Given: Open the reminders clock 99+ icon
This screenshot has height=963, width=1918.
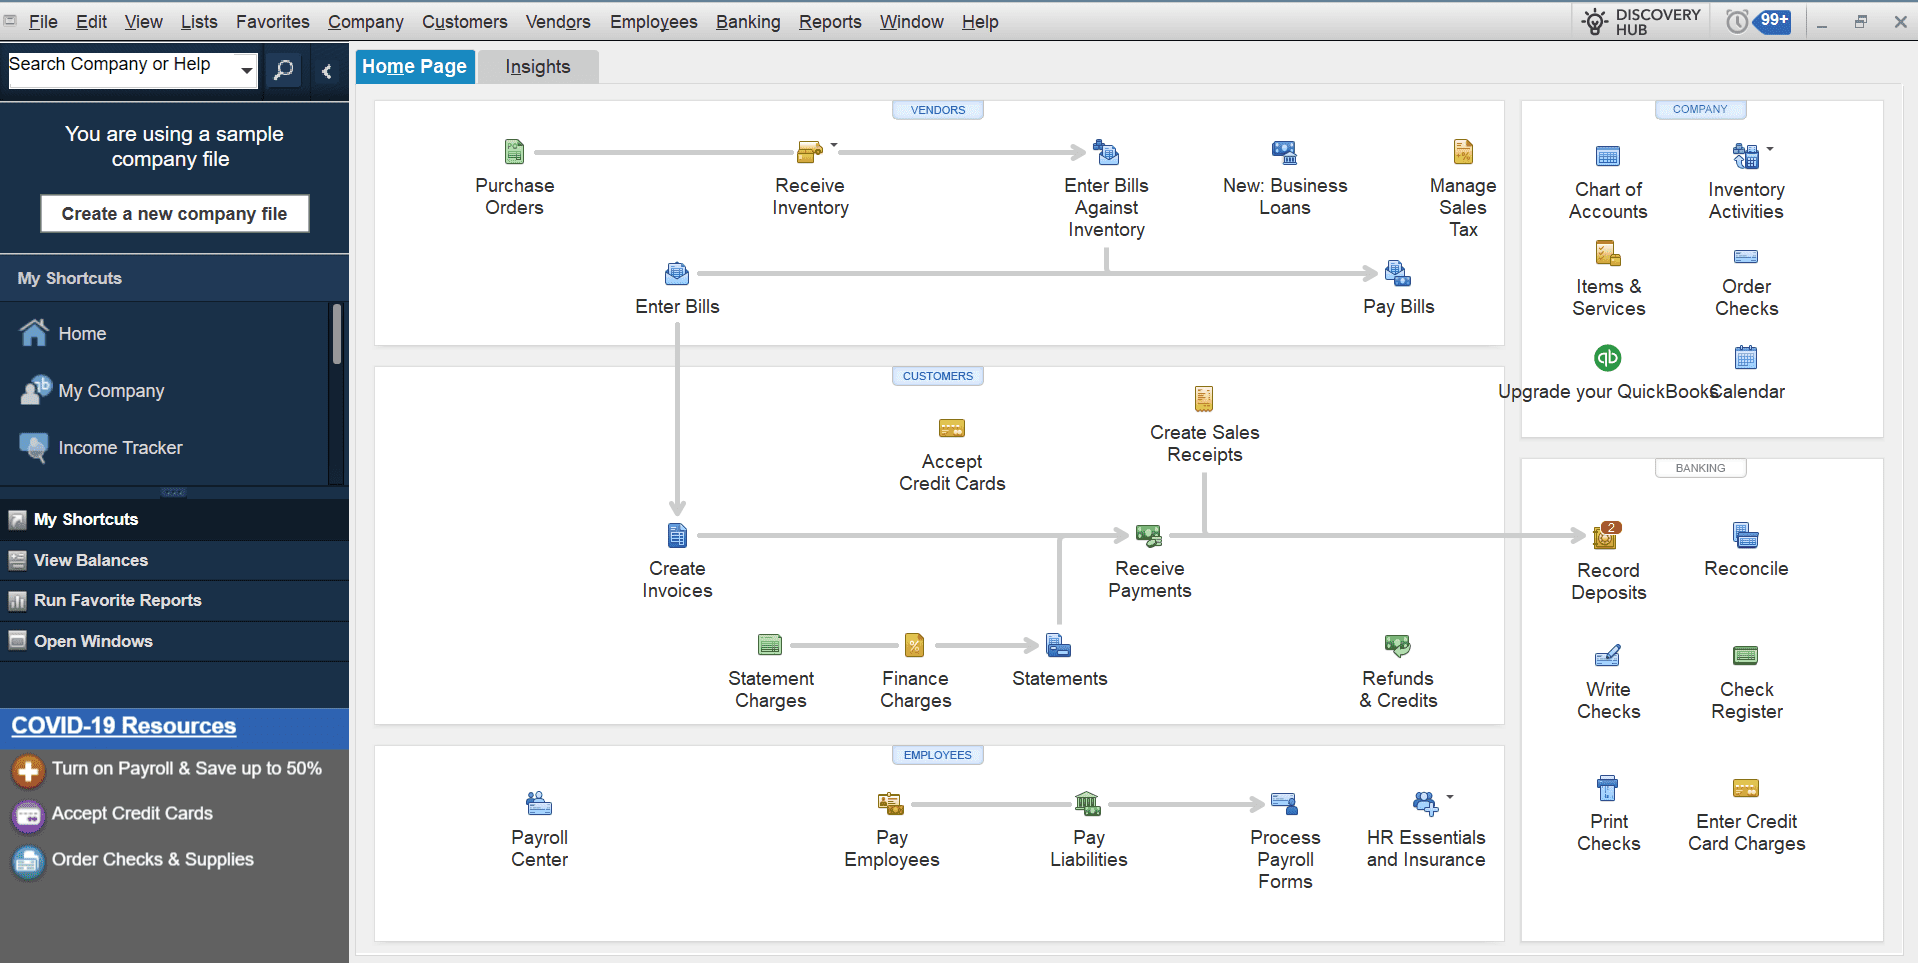Looking at the screenshot, I should coord(1759,21).
